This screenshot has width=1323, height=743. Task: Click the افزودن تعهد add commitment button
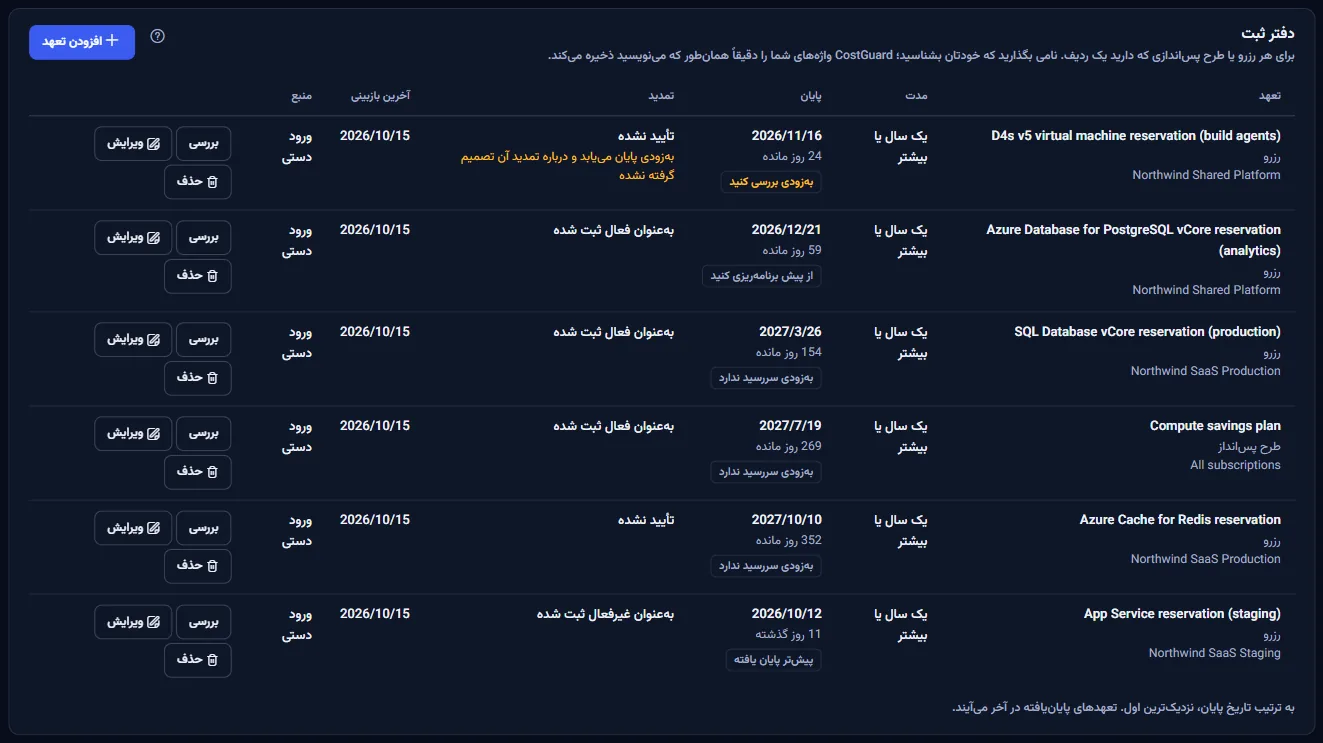coord(82,42)
